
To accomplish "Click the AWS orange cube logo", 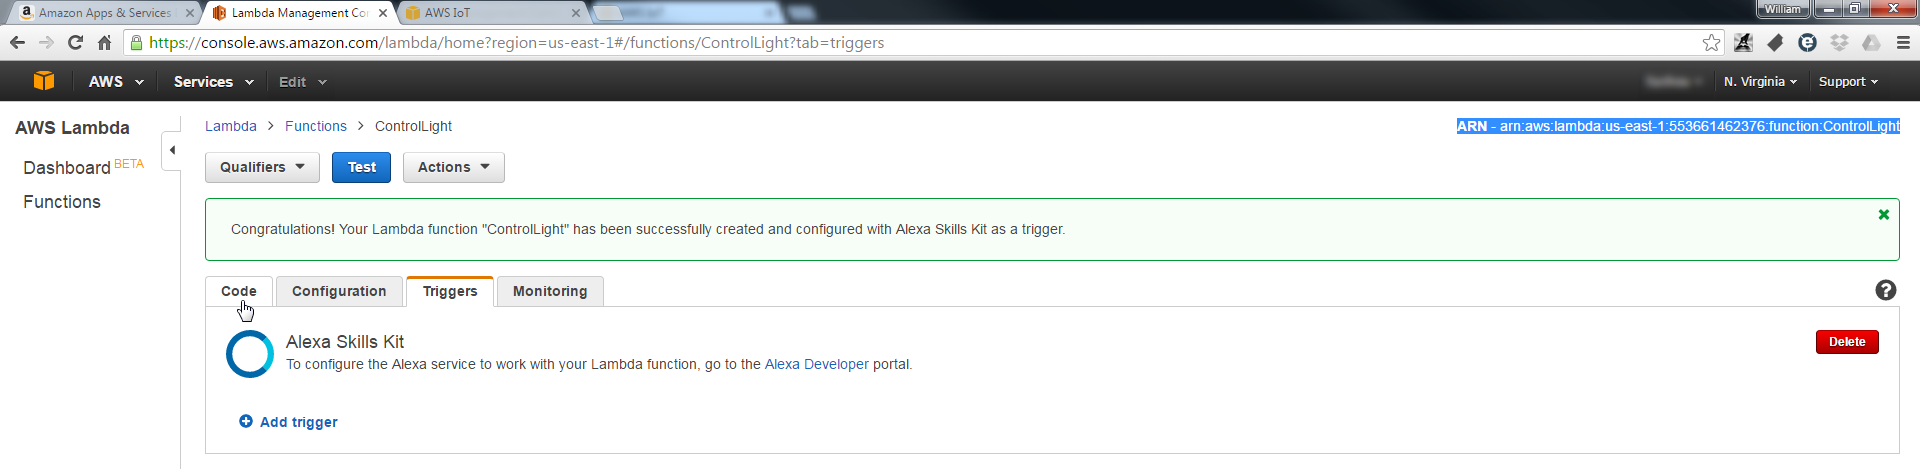I will [x=44, y=81].
